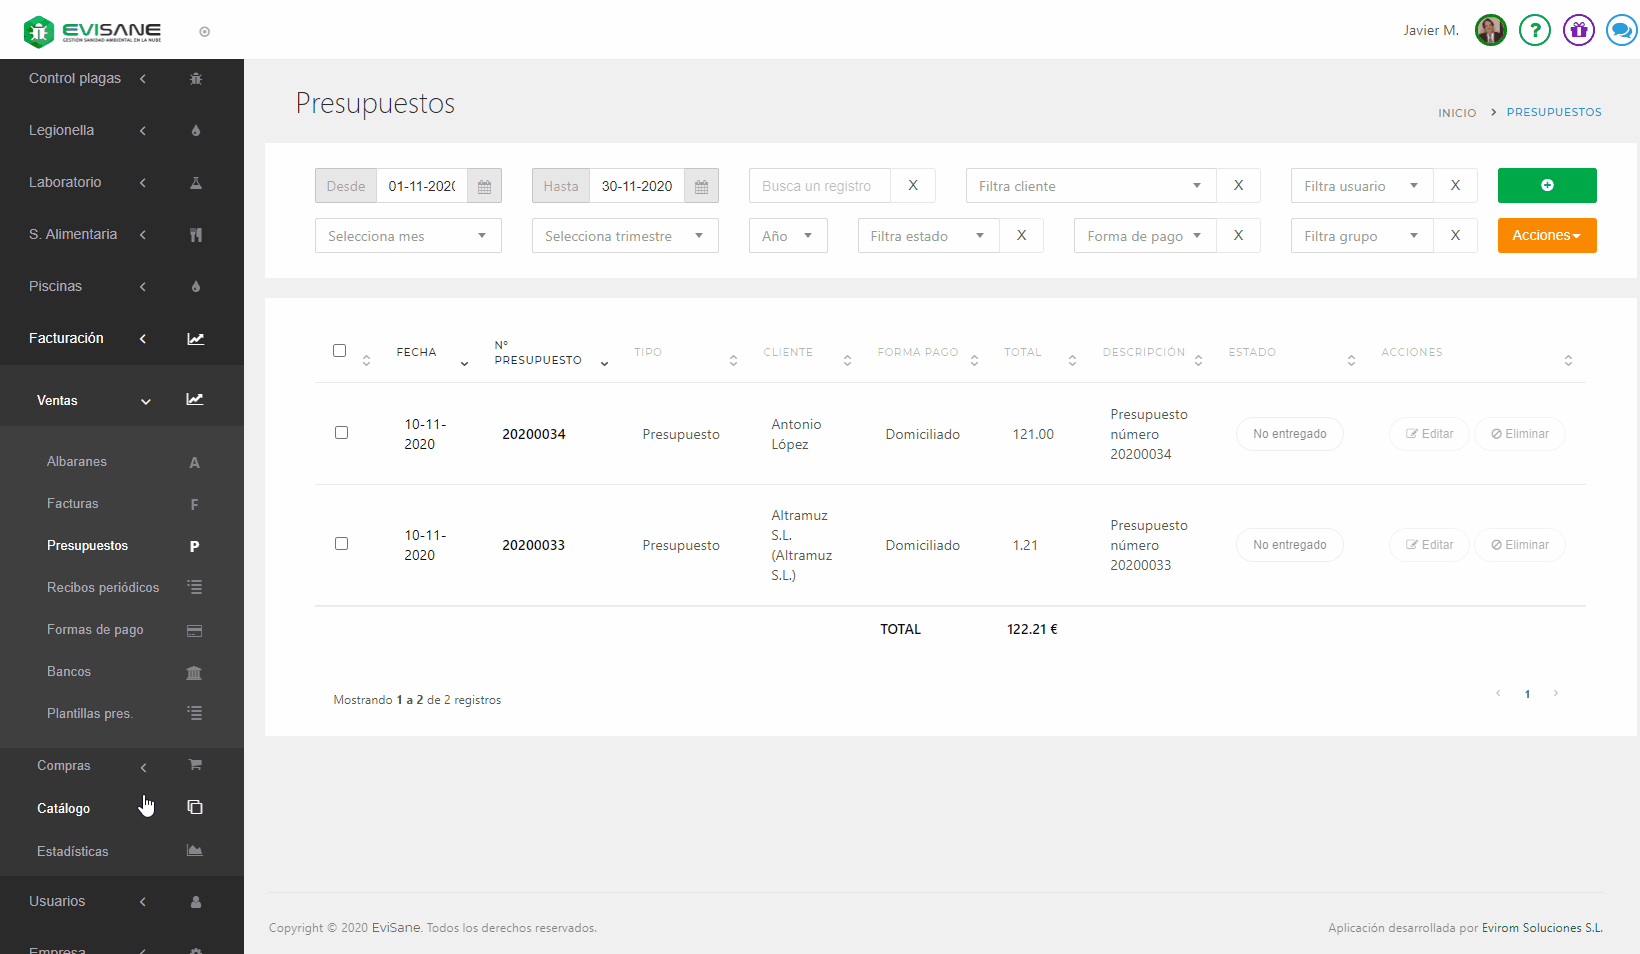
Task: Expand the Filtra estado dropdown
Action: [927, 236]
